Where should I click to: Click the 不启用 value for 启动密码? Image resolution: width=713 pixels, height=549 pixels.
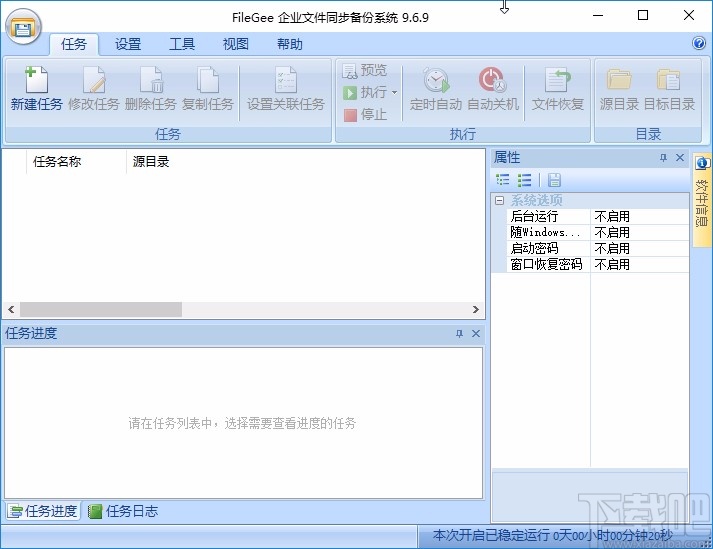(x=612, y=248)
